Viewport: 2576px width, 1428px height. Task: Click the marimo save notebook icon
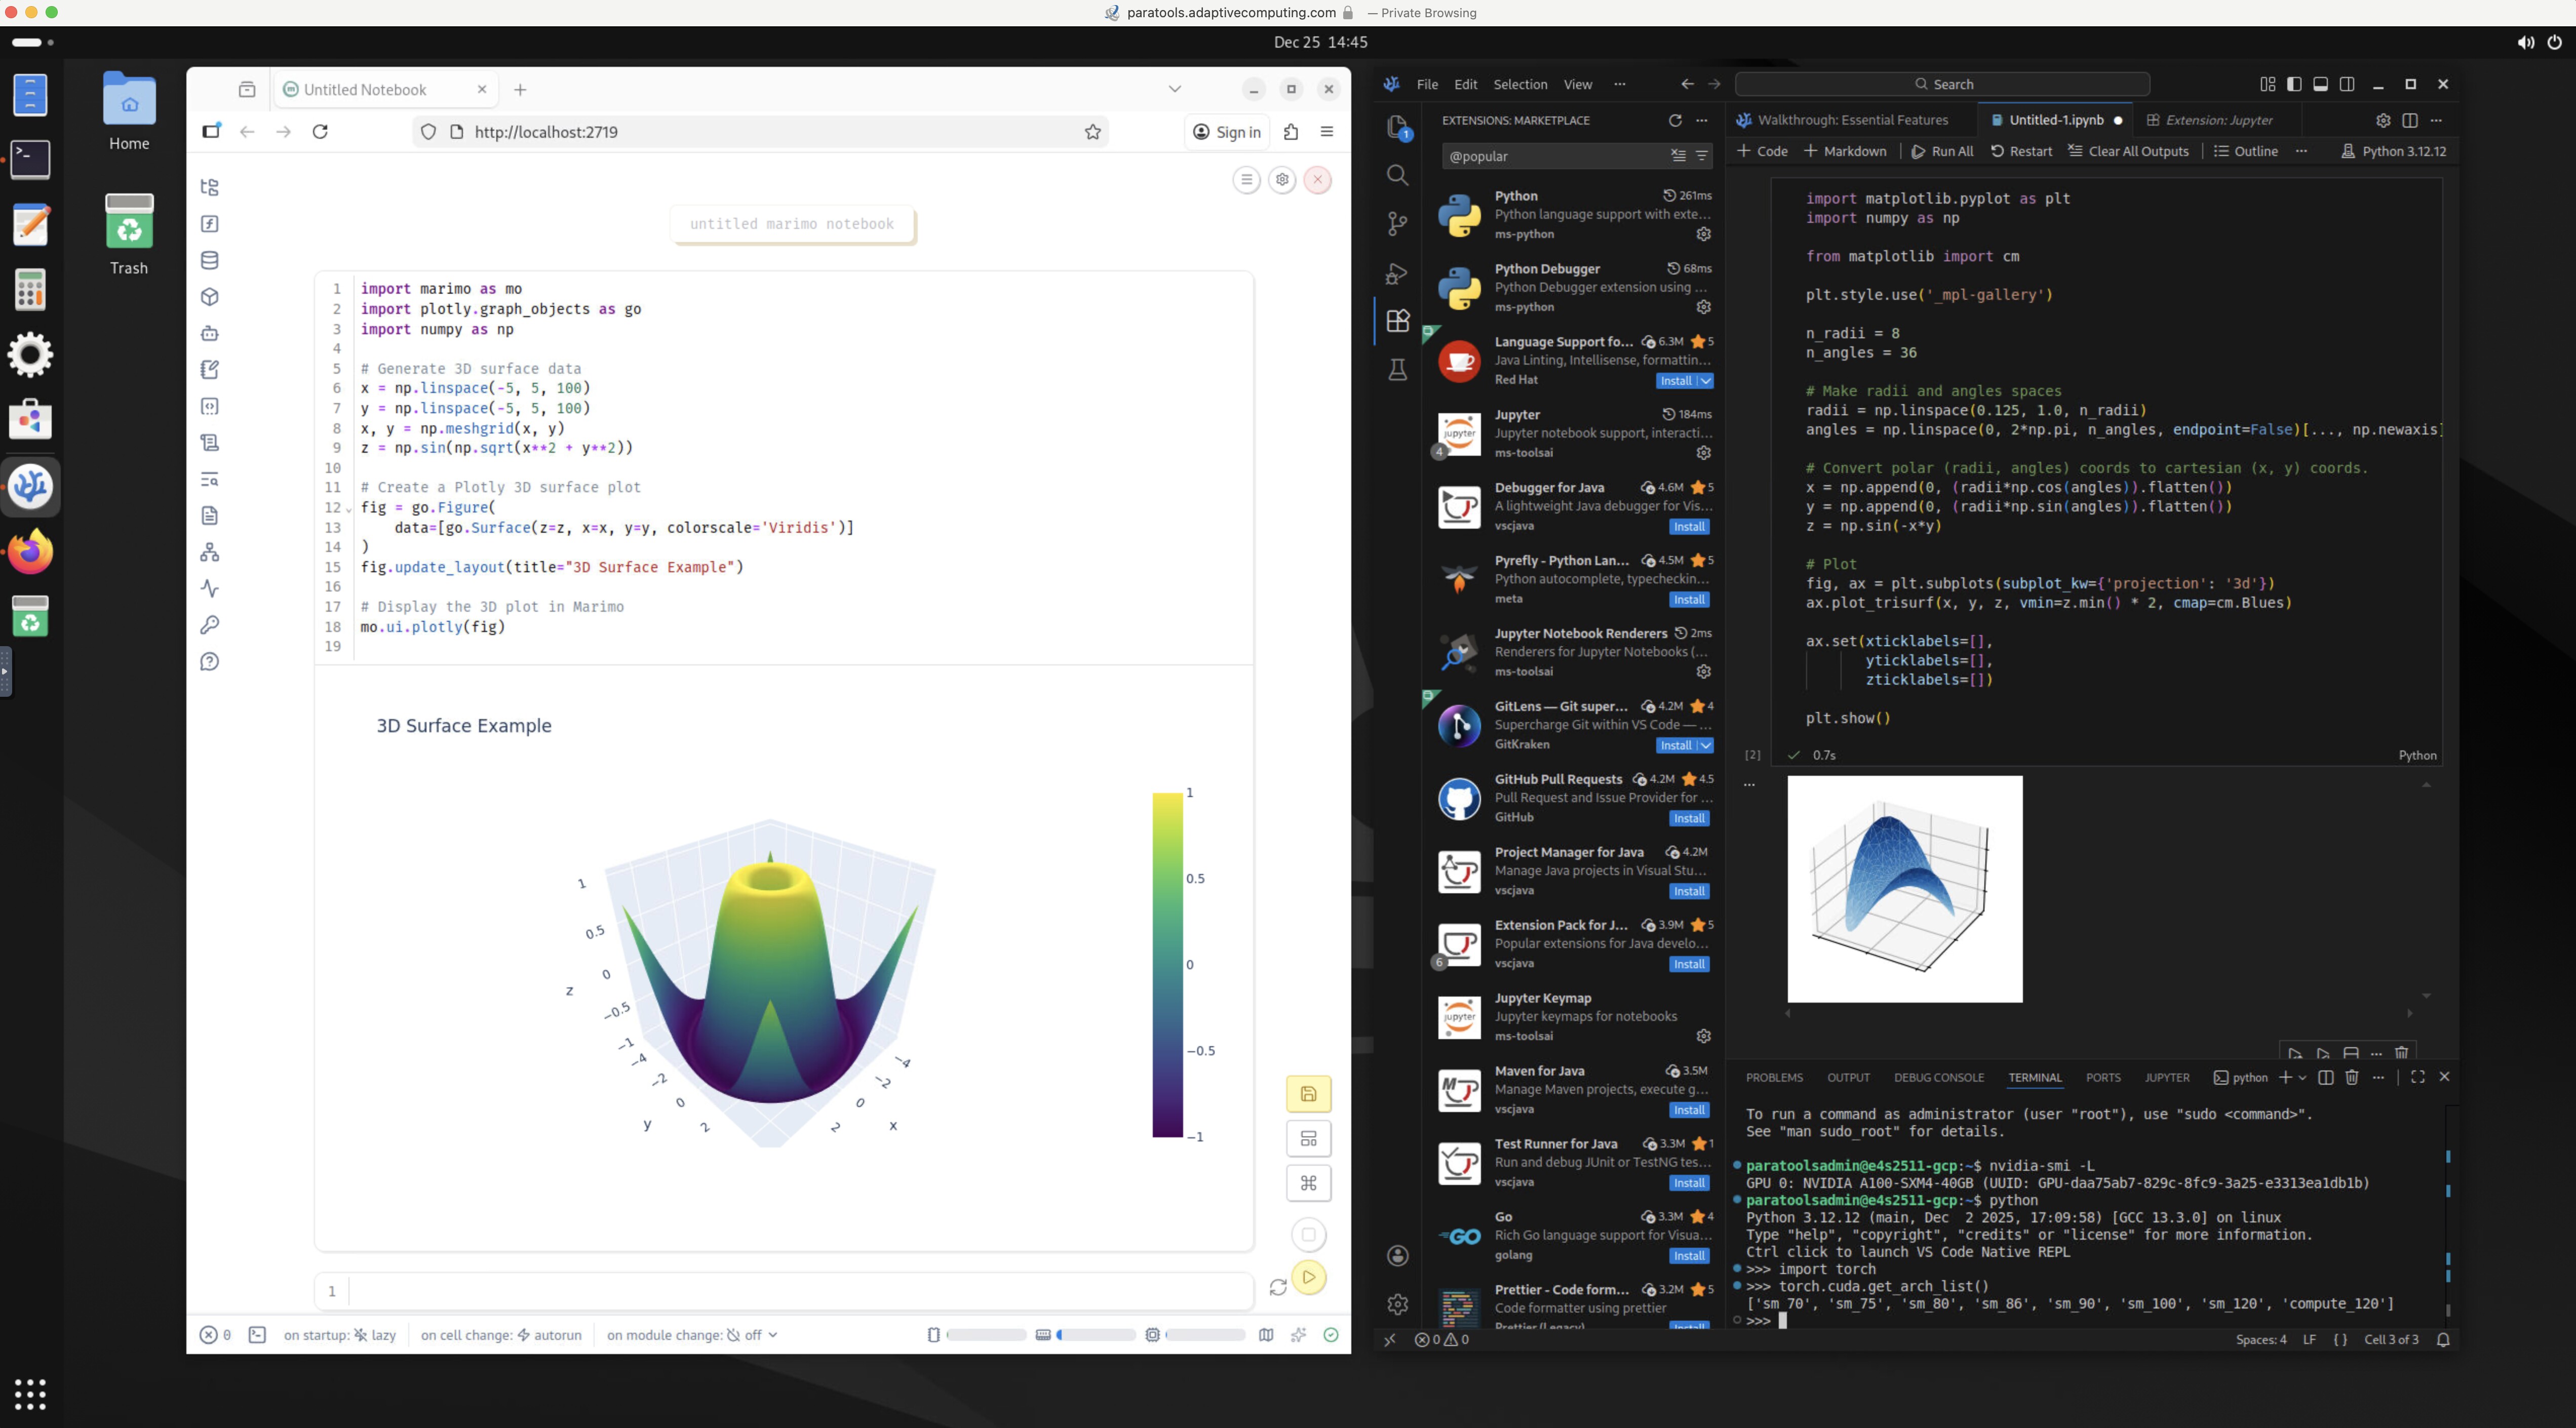[1308, 1094]
